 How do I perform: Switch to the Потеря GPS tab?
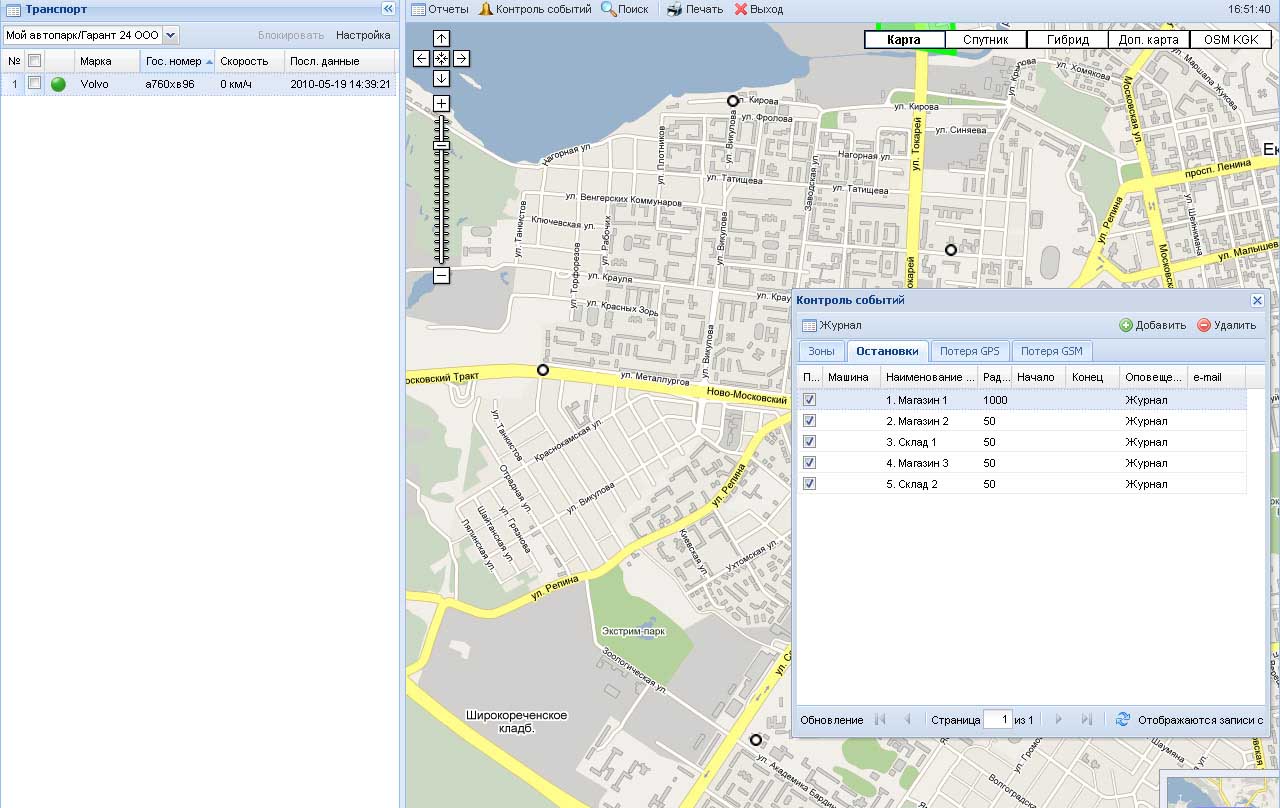969,351
